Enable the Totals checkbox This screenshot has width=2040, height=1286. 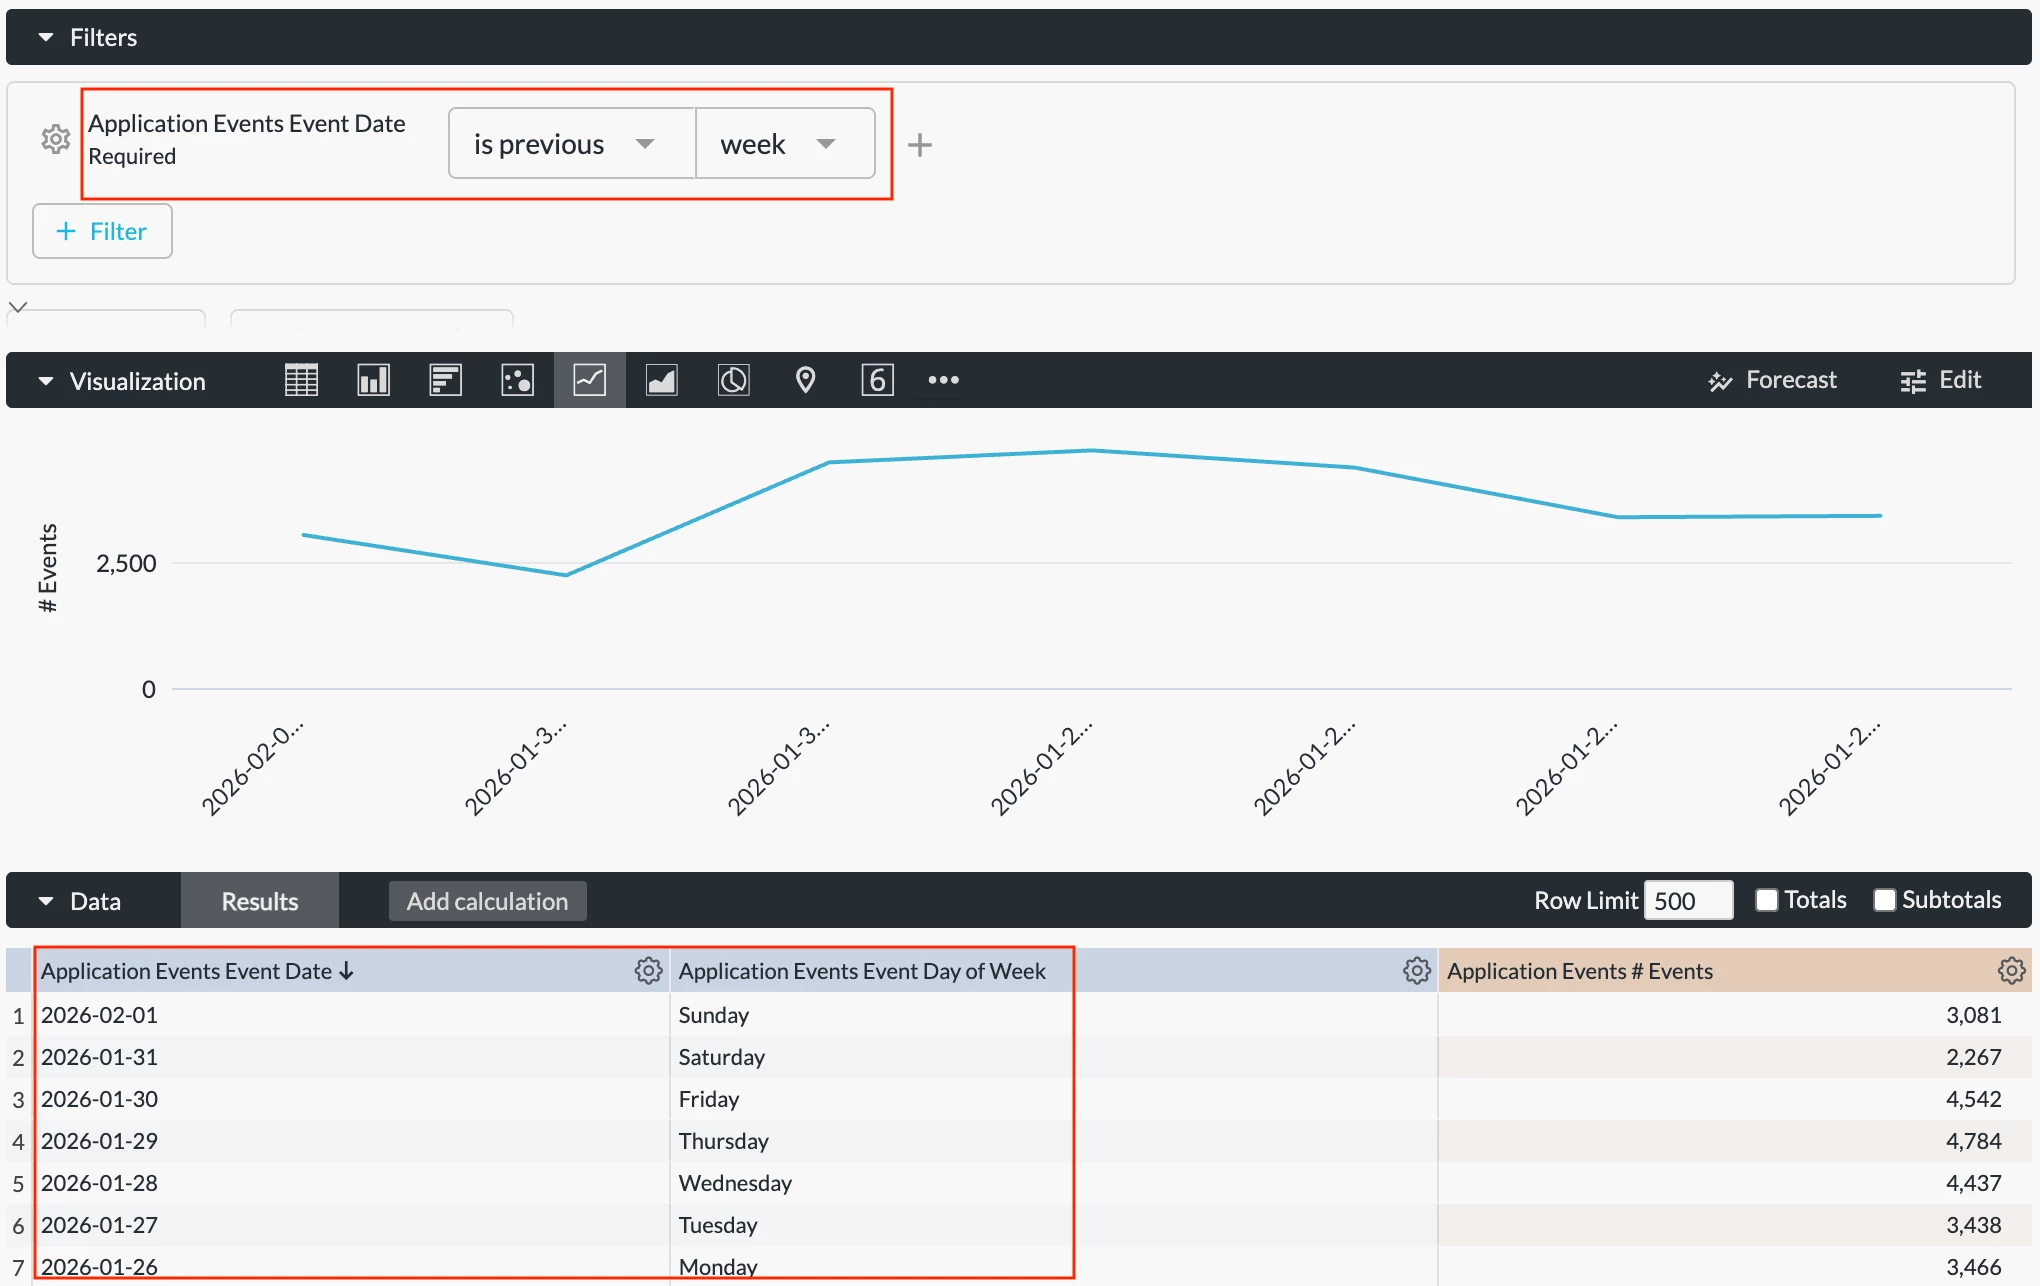click(x=1767, y=900)
